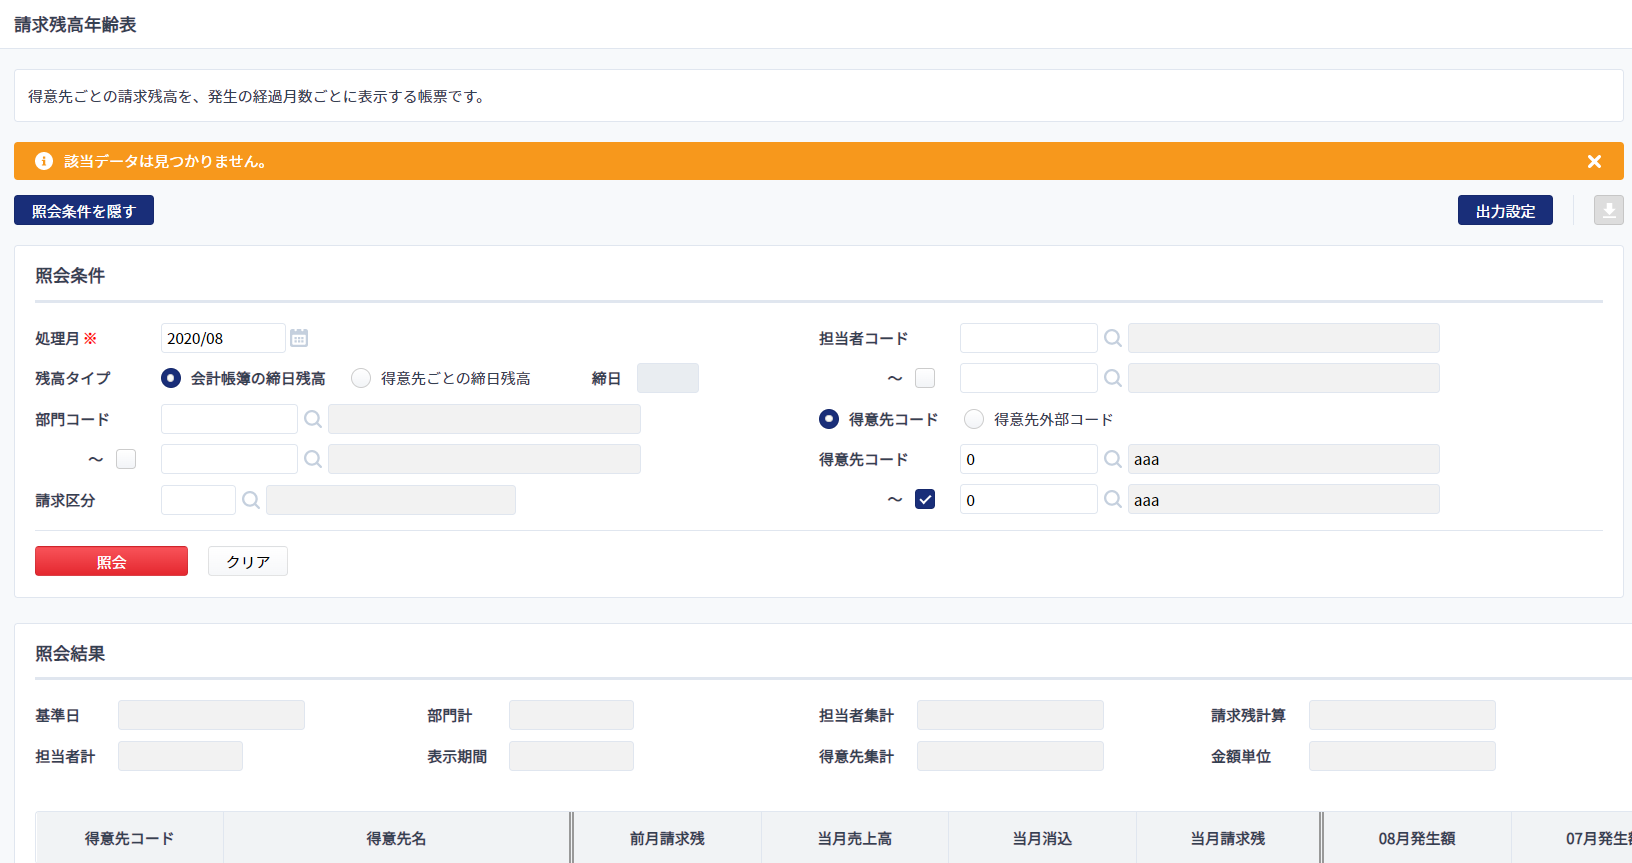Click the 部門コード start input field

point(229,419)
